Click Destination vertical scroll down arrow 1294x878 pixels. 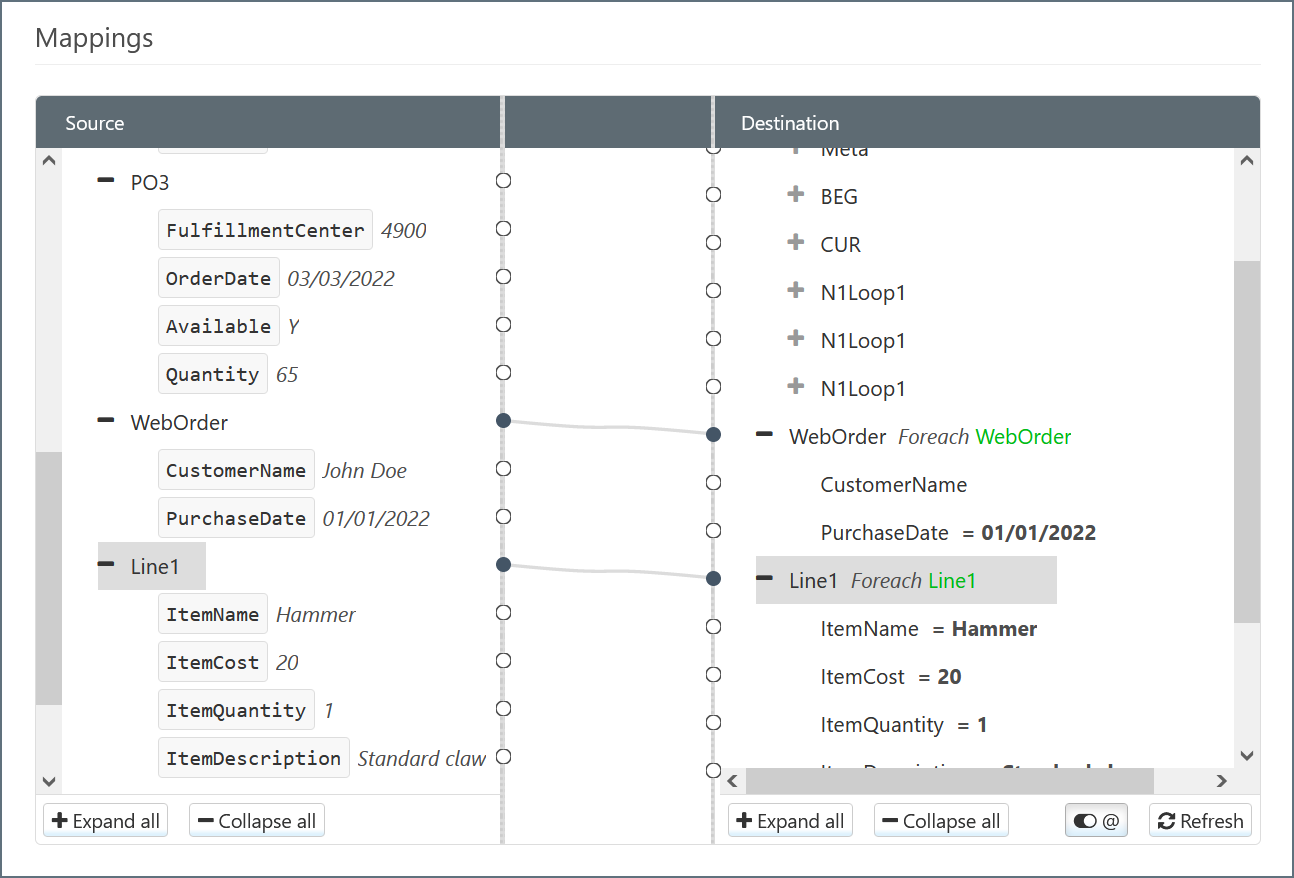(x=1246, y=755)
